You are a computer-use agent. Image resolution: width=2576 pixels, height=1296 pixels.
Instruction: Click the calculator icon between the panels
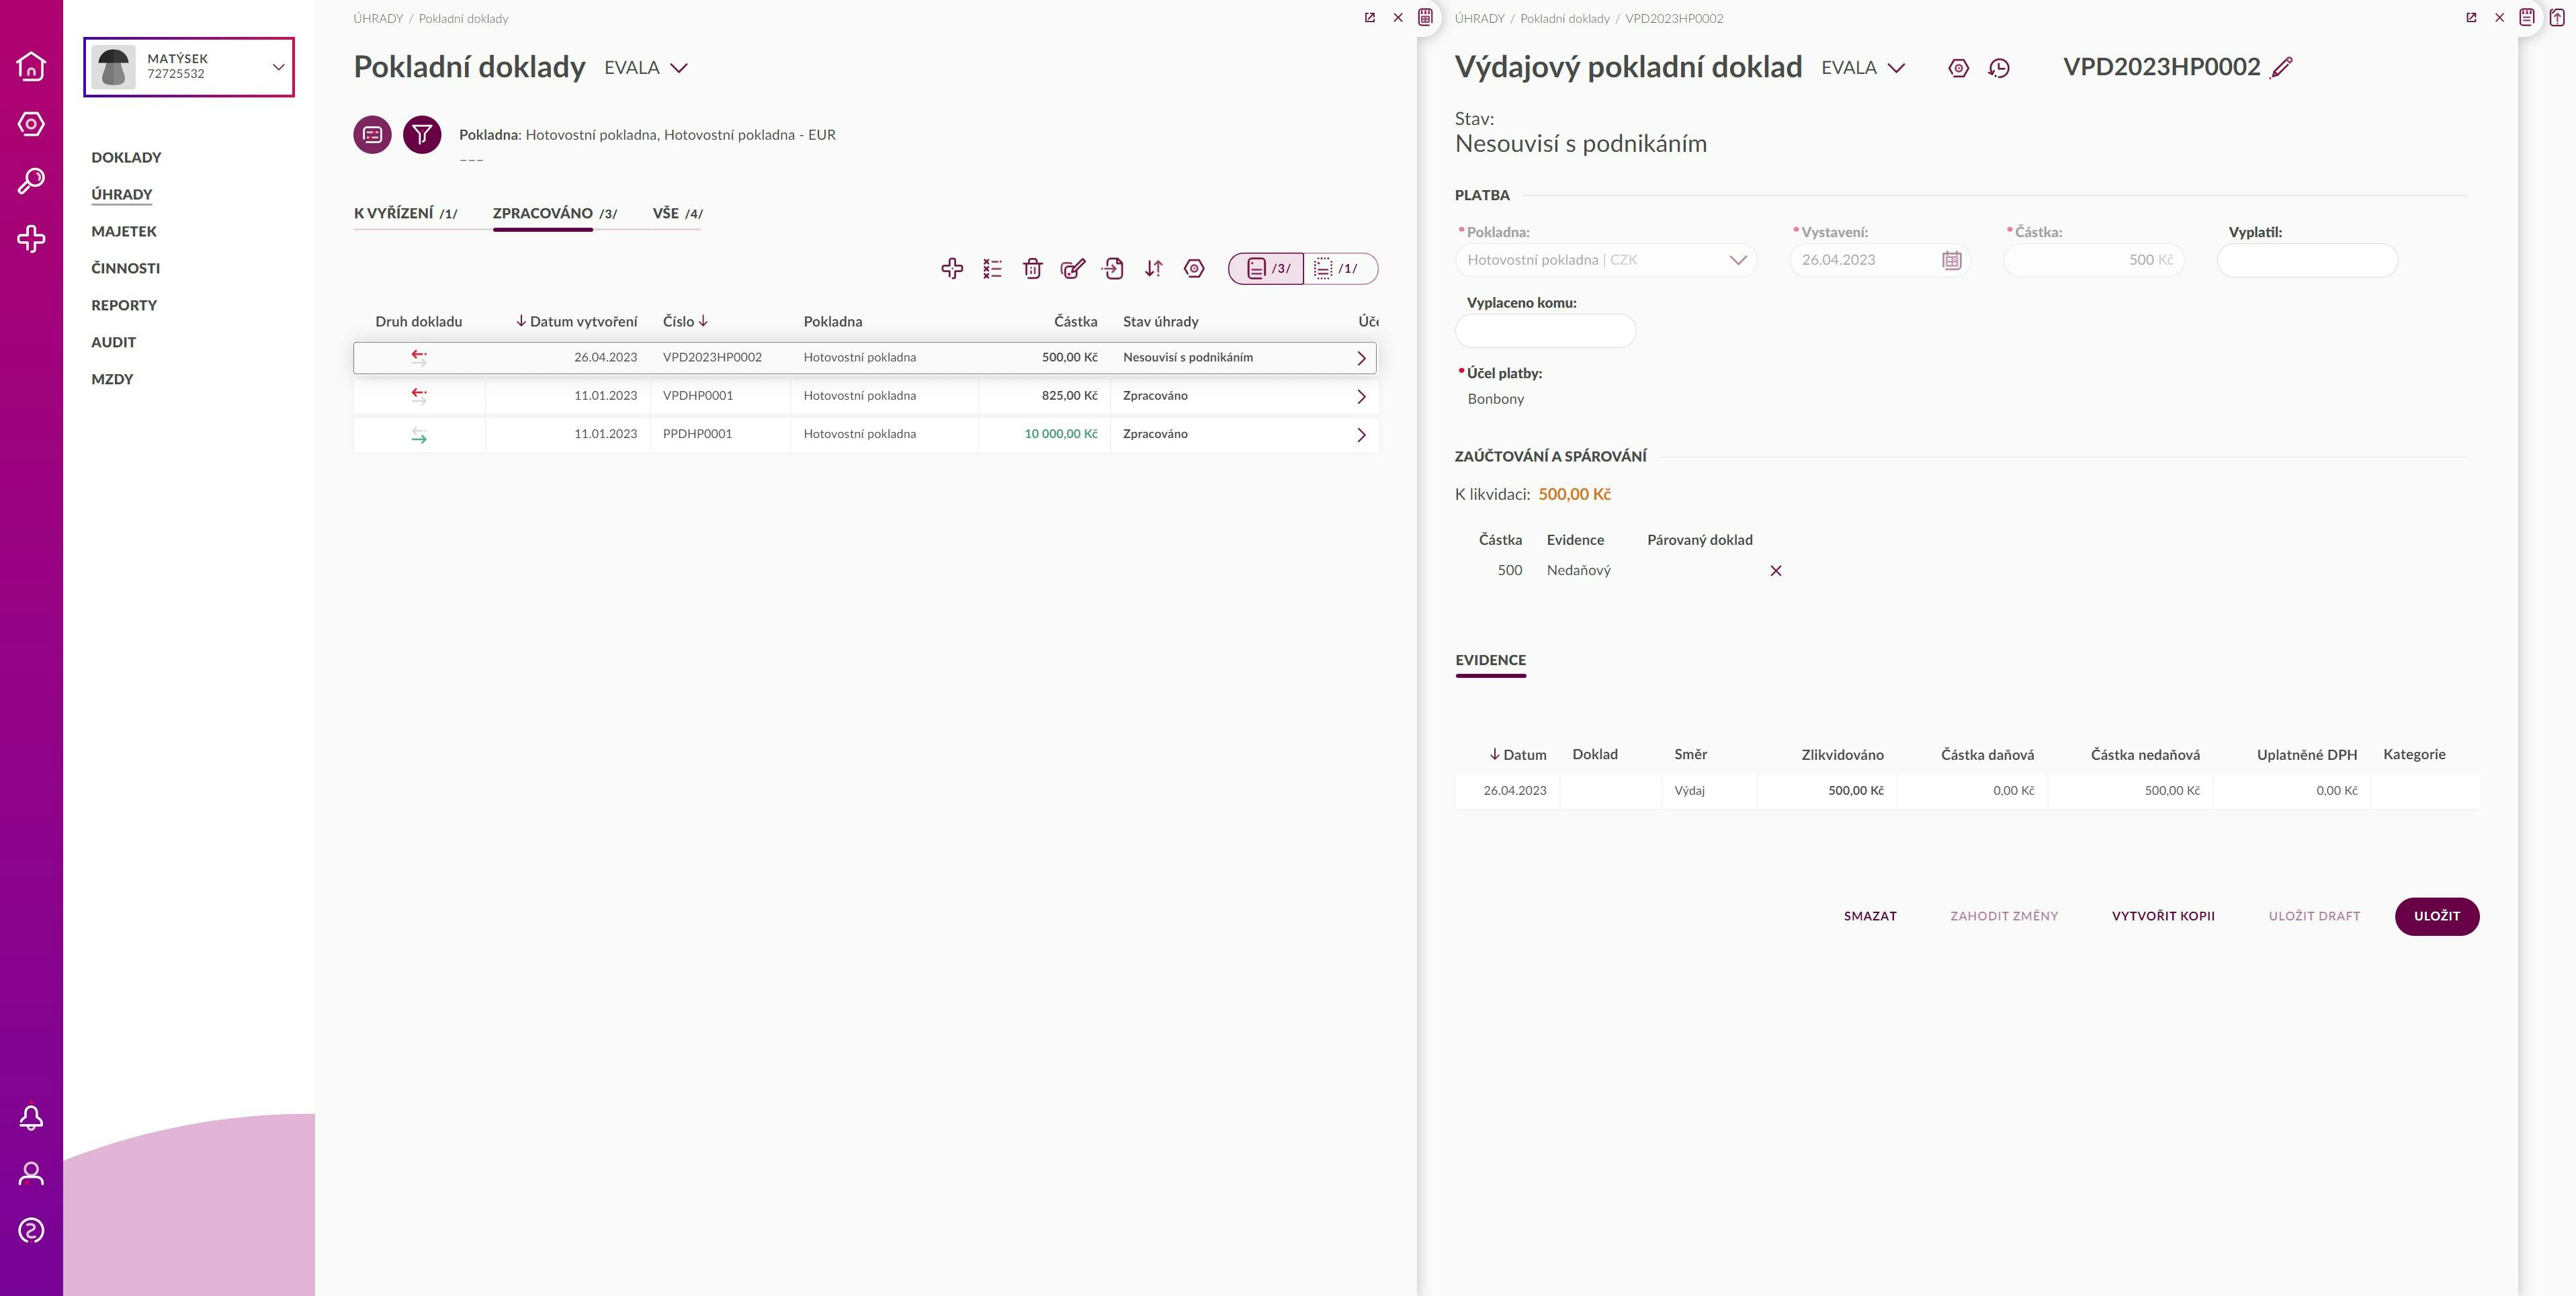tap(1426, 17)
